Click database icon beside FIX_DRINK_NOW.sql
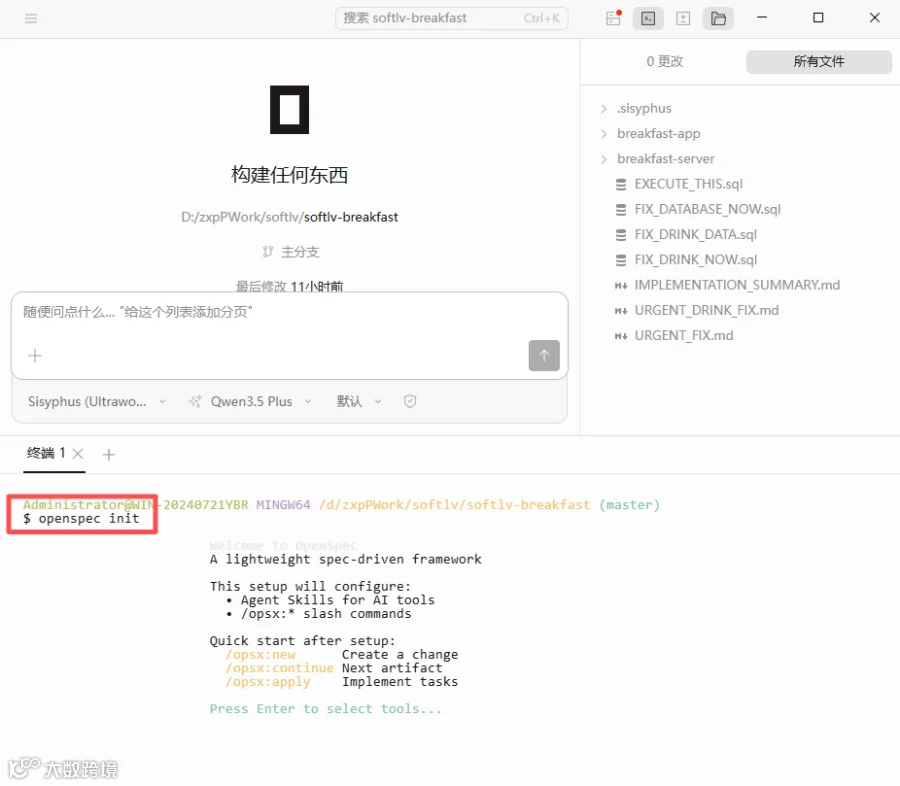The width and height of the screenshot is (900, 786). point(620,260)
